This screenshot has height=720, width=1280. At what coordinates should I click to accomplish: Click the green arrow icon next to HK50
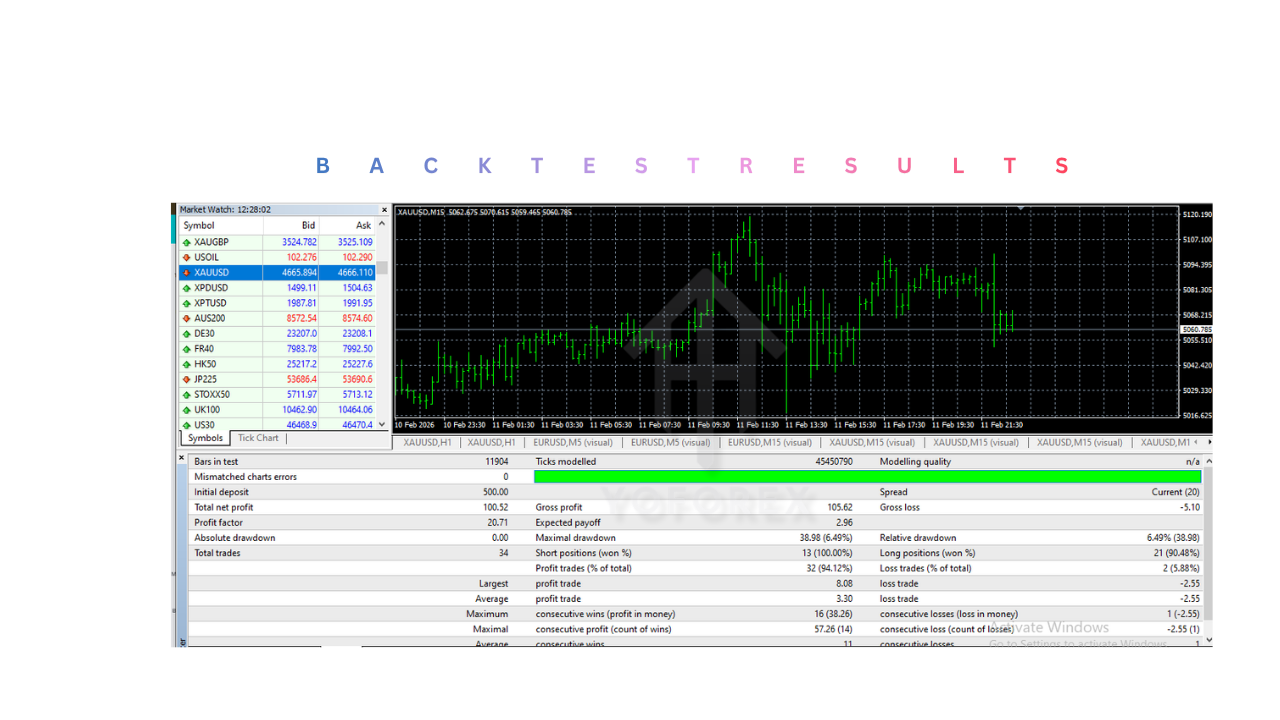187,363
